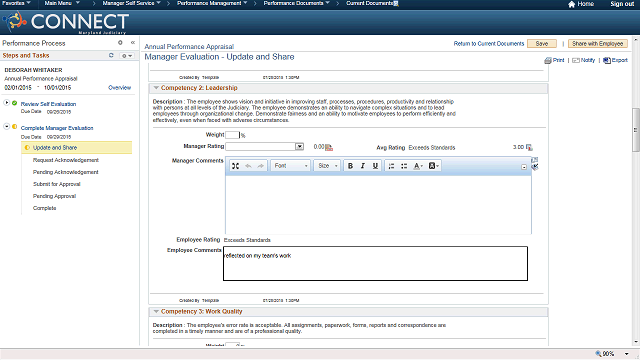Insert bulleted list in Manager Comments
Viewport: 640px width, 360px height.
click(x=404, y=166)
